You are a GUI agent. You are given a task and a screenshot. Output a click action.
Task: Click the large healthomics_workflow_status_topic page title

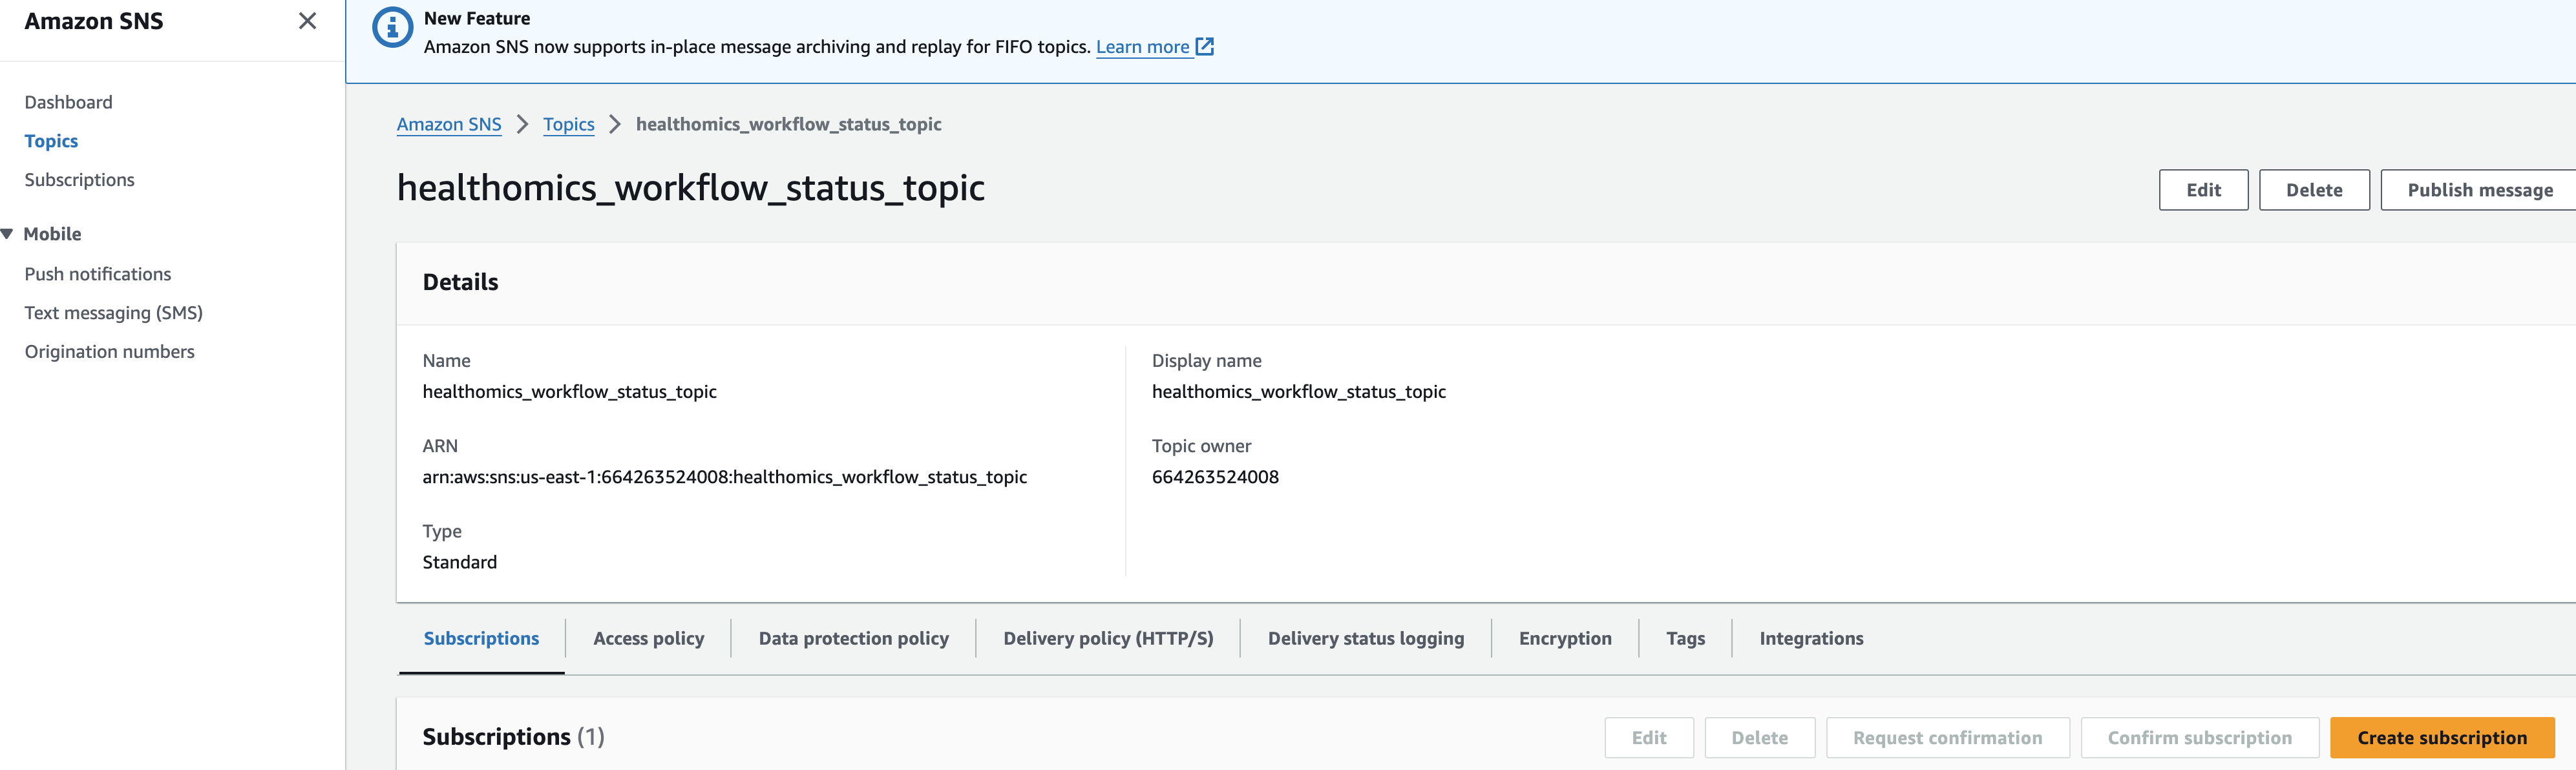(x=691, y=188)
